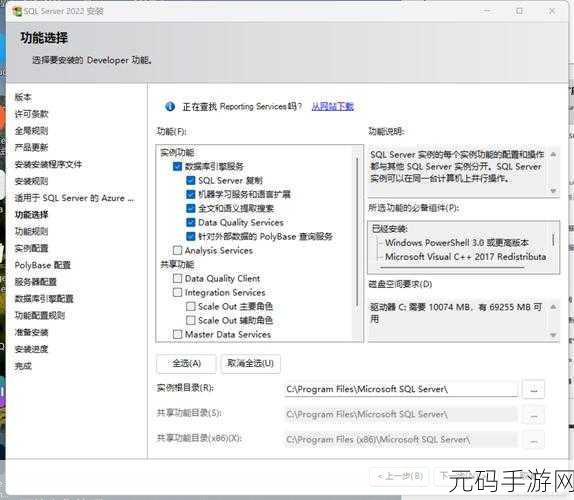Uncheck the SQL Server 复制 checkbox
Viewport: 574px width, 500px height.
190,180
